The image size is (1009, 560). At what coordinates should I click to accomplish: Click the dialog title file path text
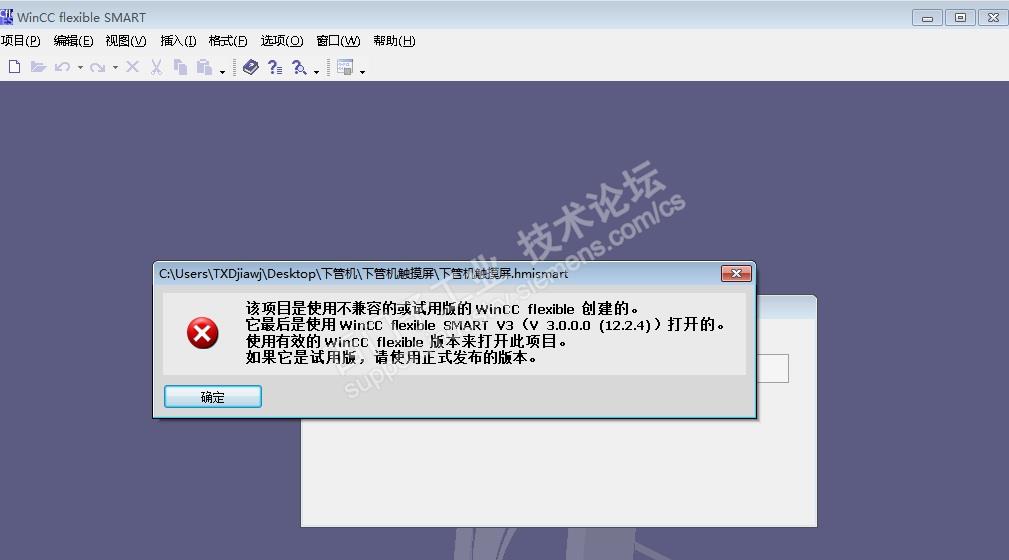coord(364,274)
